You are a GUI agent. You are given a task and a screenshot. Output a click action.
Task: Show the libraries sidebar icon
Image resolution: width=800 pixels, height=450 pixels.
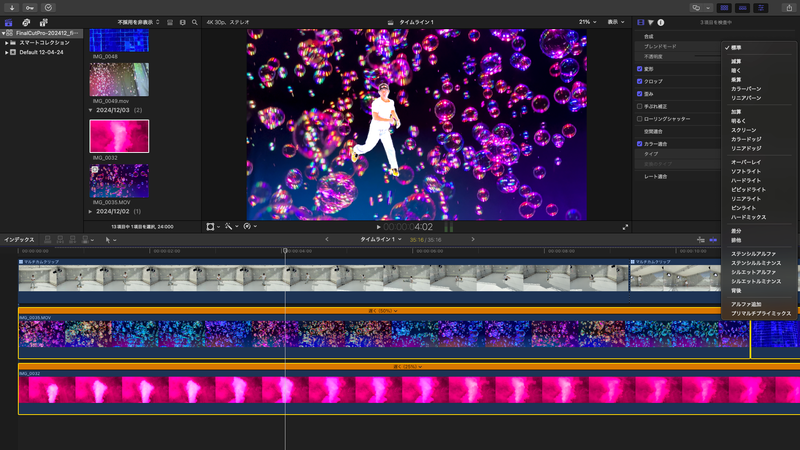(x=9, y=22)
